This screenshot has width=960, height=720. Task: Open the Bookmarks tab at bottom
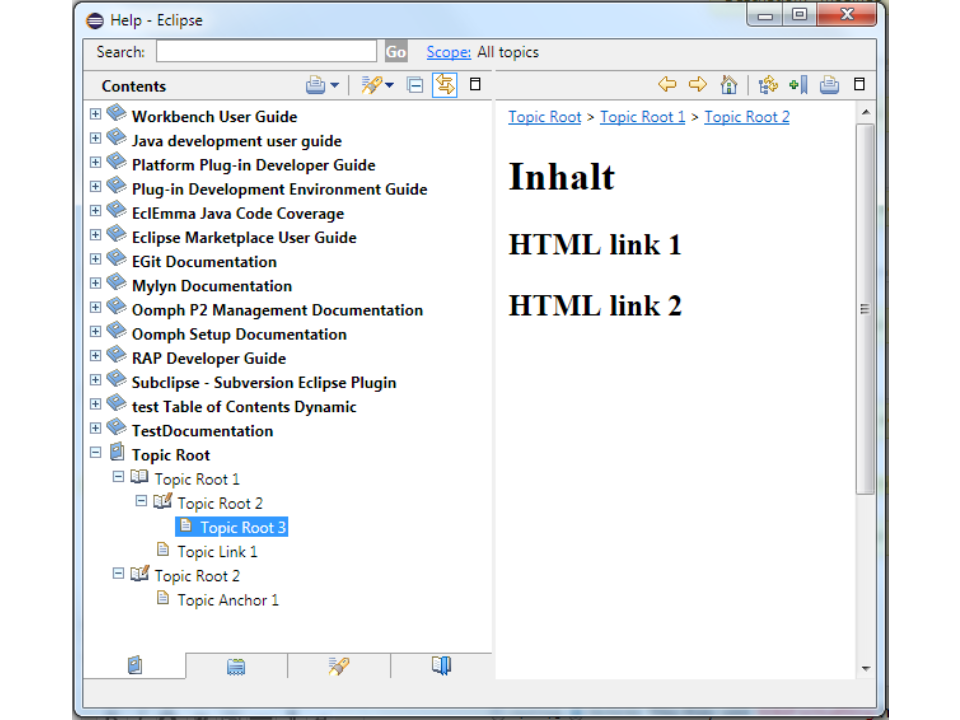tap(441, 666)
